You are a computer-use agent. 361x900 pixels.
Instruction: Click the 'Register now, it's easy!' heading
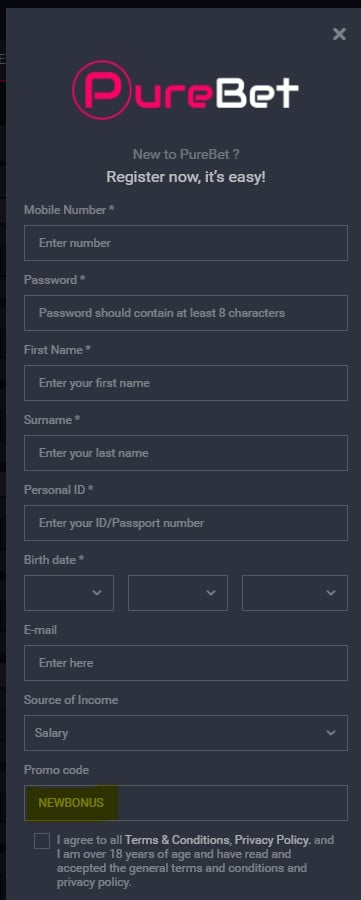[186, 177]
